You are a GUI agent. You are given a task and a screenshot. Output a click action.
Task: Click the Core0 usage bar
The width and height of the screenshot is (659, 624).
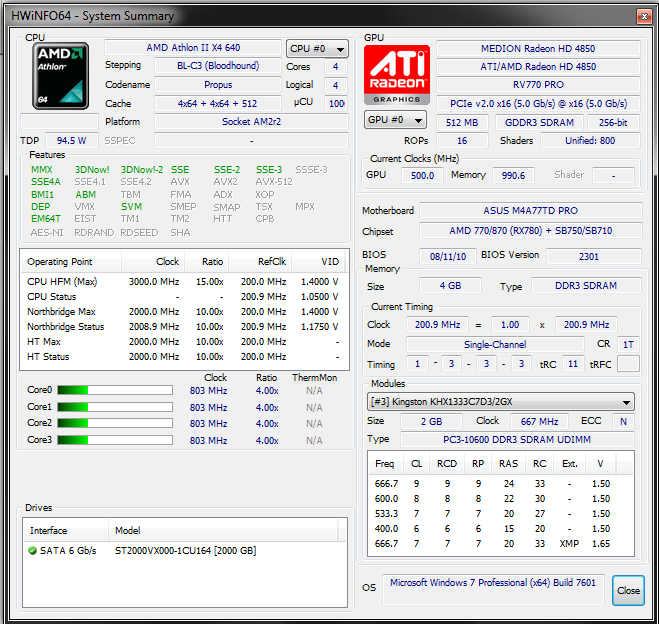(115, 390)
